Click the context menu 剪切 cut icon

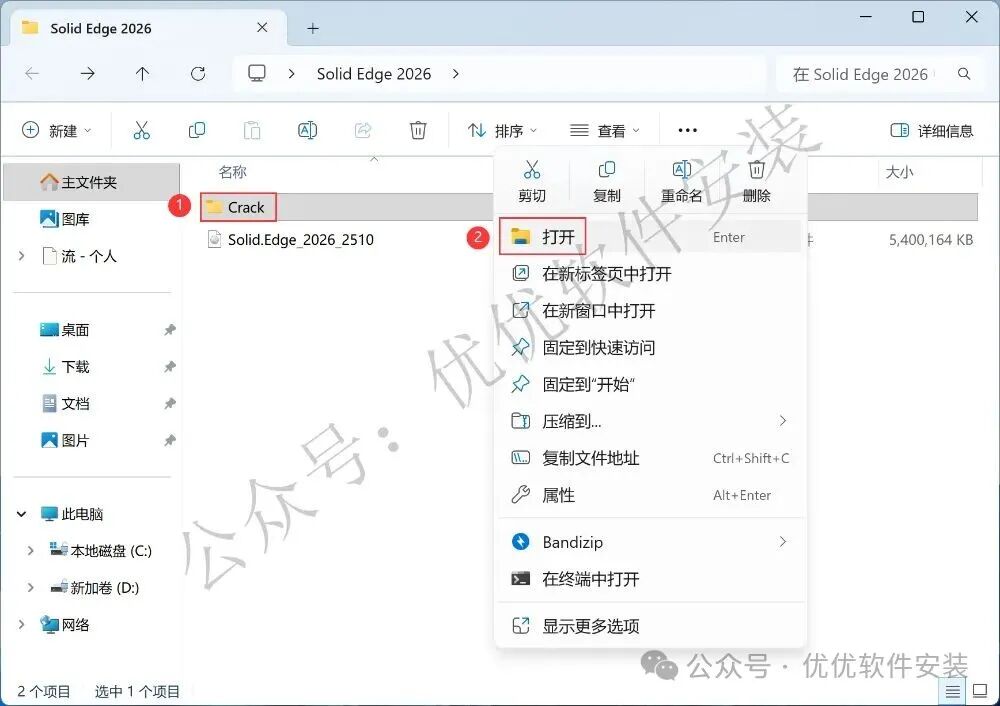[x=532, y=170]
